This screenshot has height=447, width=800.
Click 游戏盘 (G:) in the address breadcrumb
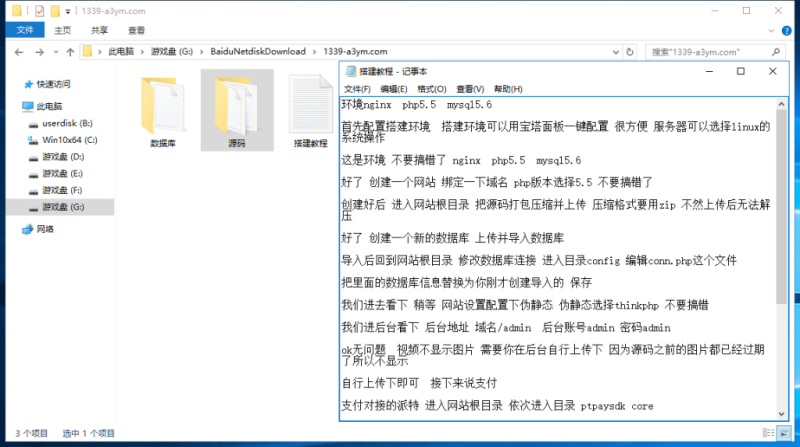point(172,52)
